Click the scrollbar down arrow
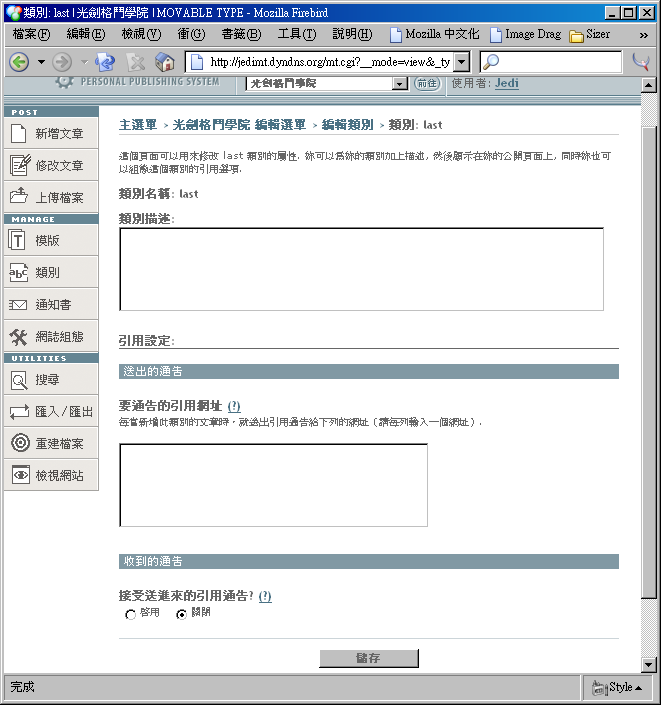The image size is (661, 705). click(648, 665)
